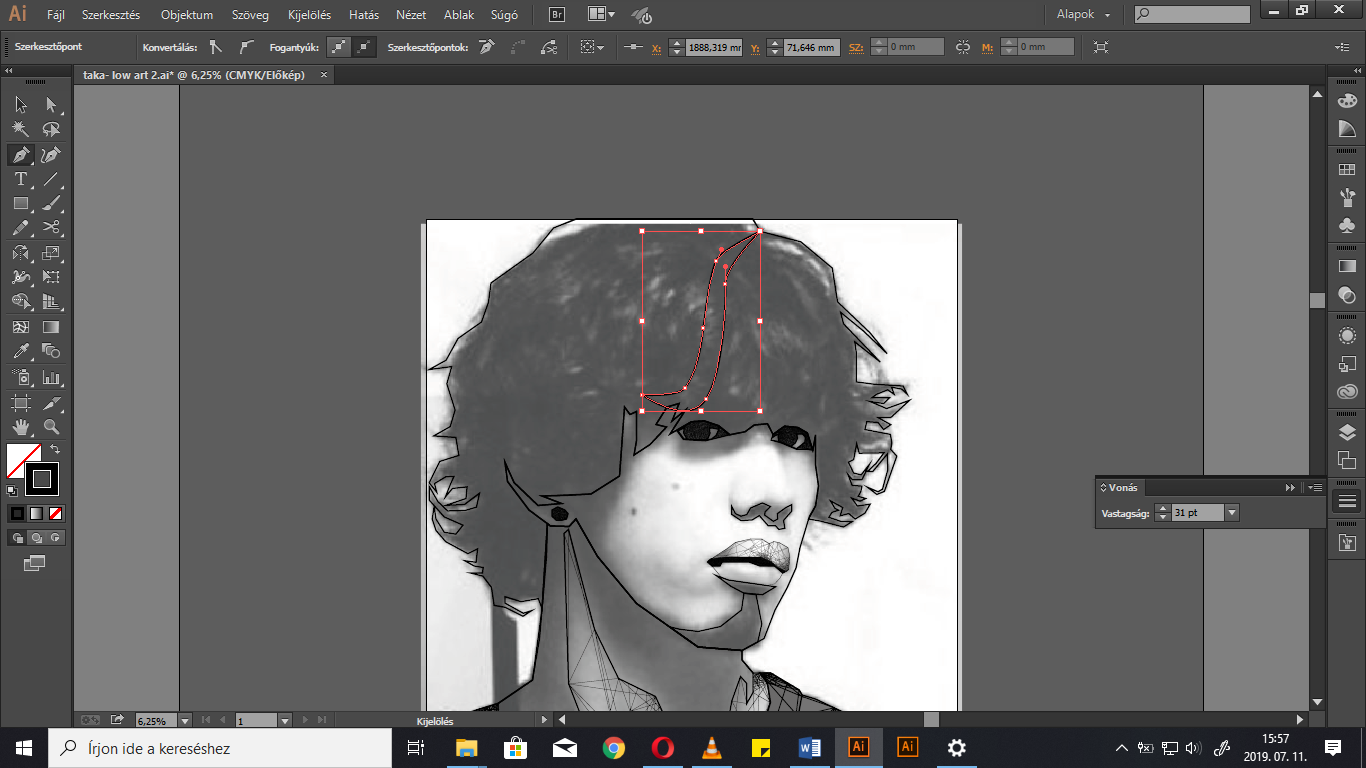
Task: Select the Direct Selection (white arrow) tool
Action: (x=51, y=104)
